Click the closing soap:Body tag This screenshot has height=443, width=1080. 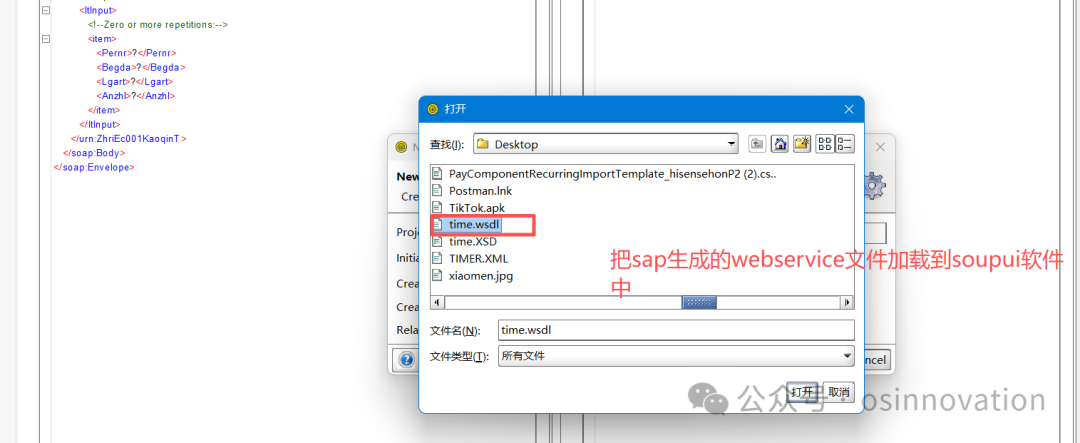(96, 153)
